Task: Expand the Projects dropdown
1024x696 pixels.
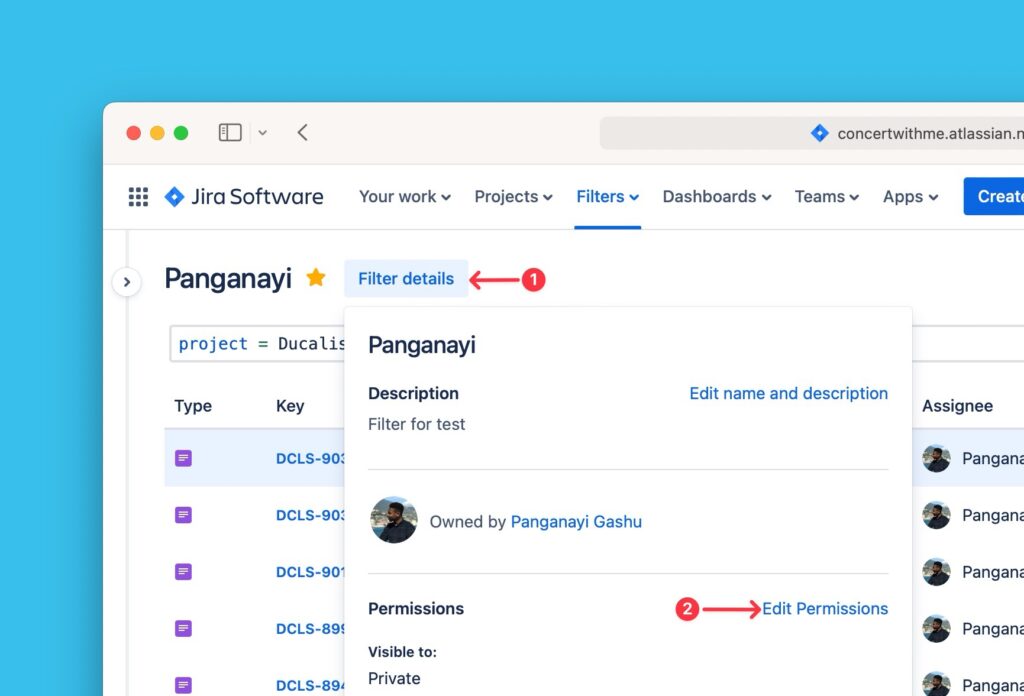Action: 512,196
